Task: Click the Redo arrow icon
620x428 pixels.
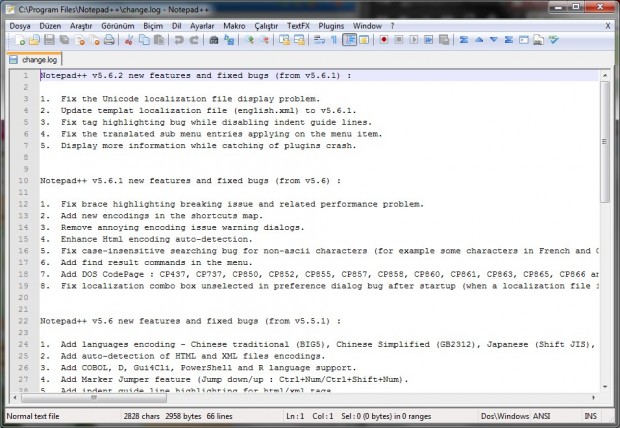Action: (x=194, y=40)
